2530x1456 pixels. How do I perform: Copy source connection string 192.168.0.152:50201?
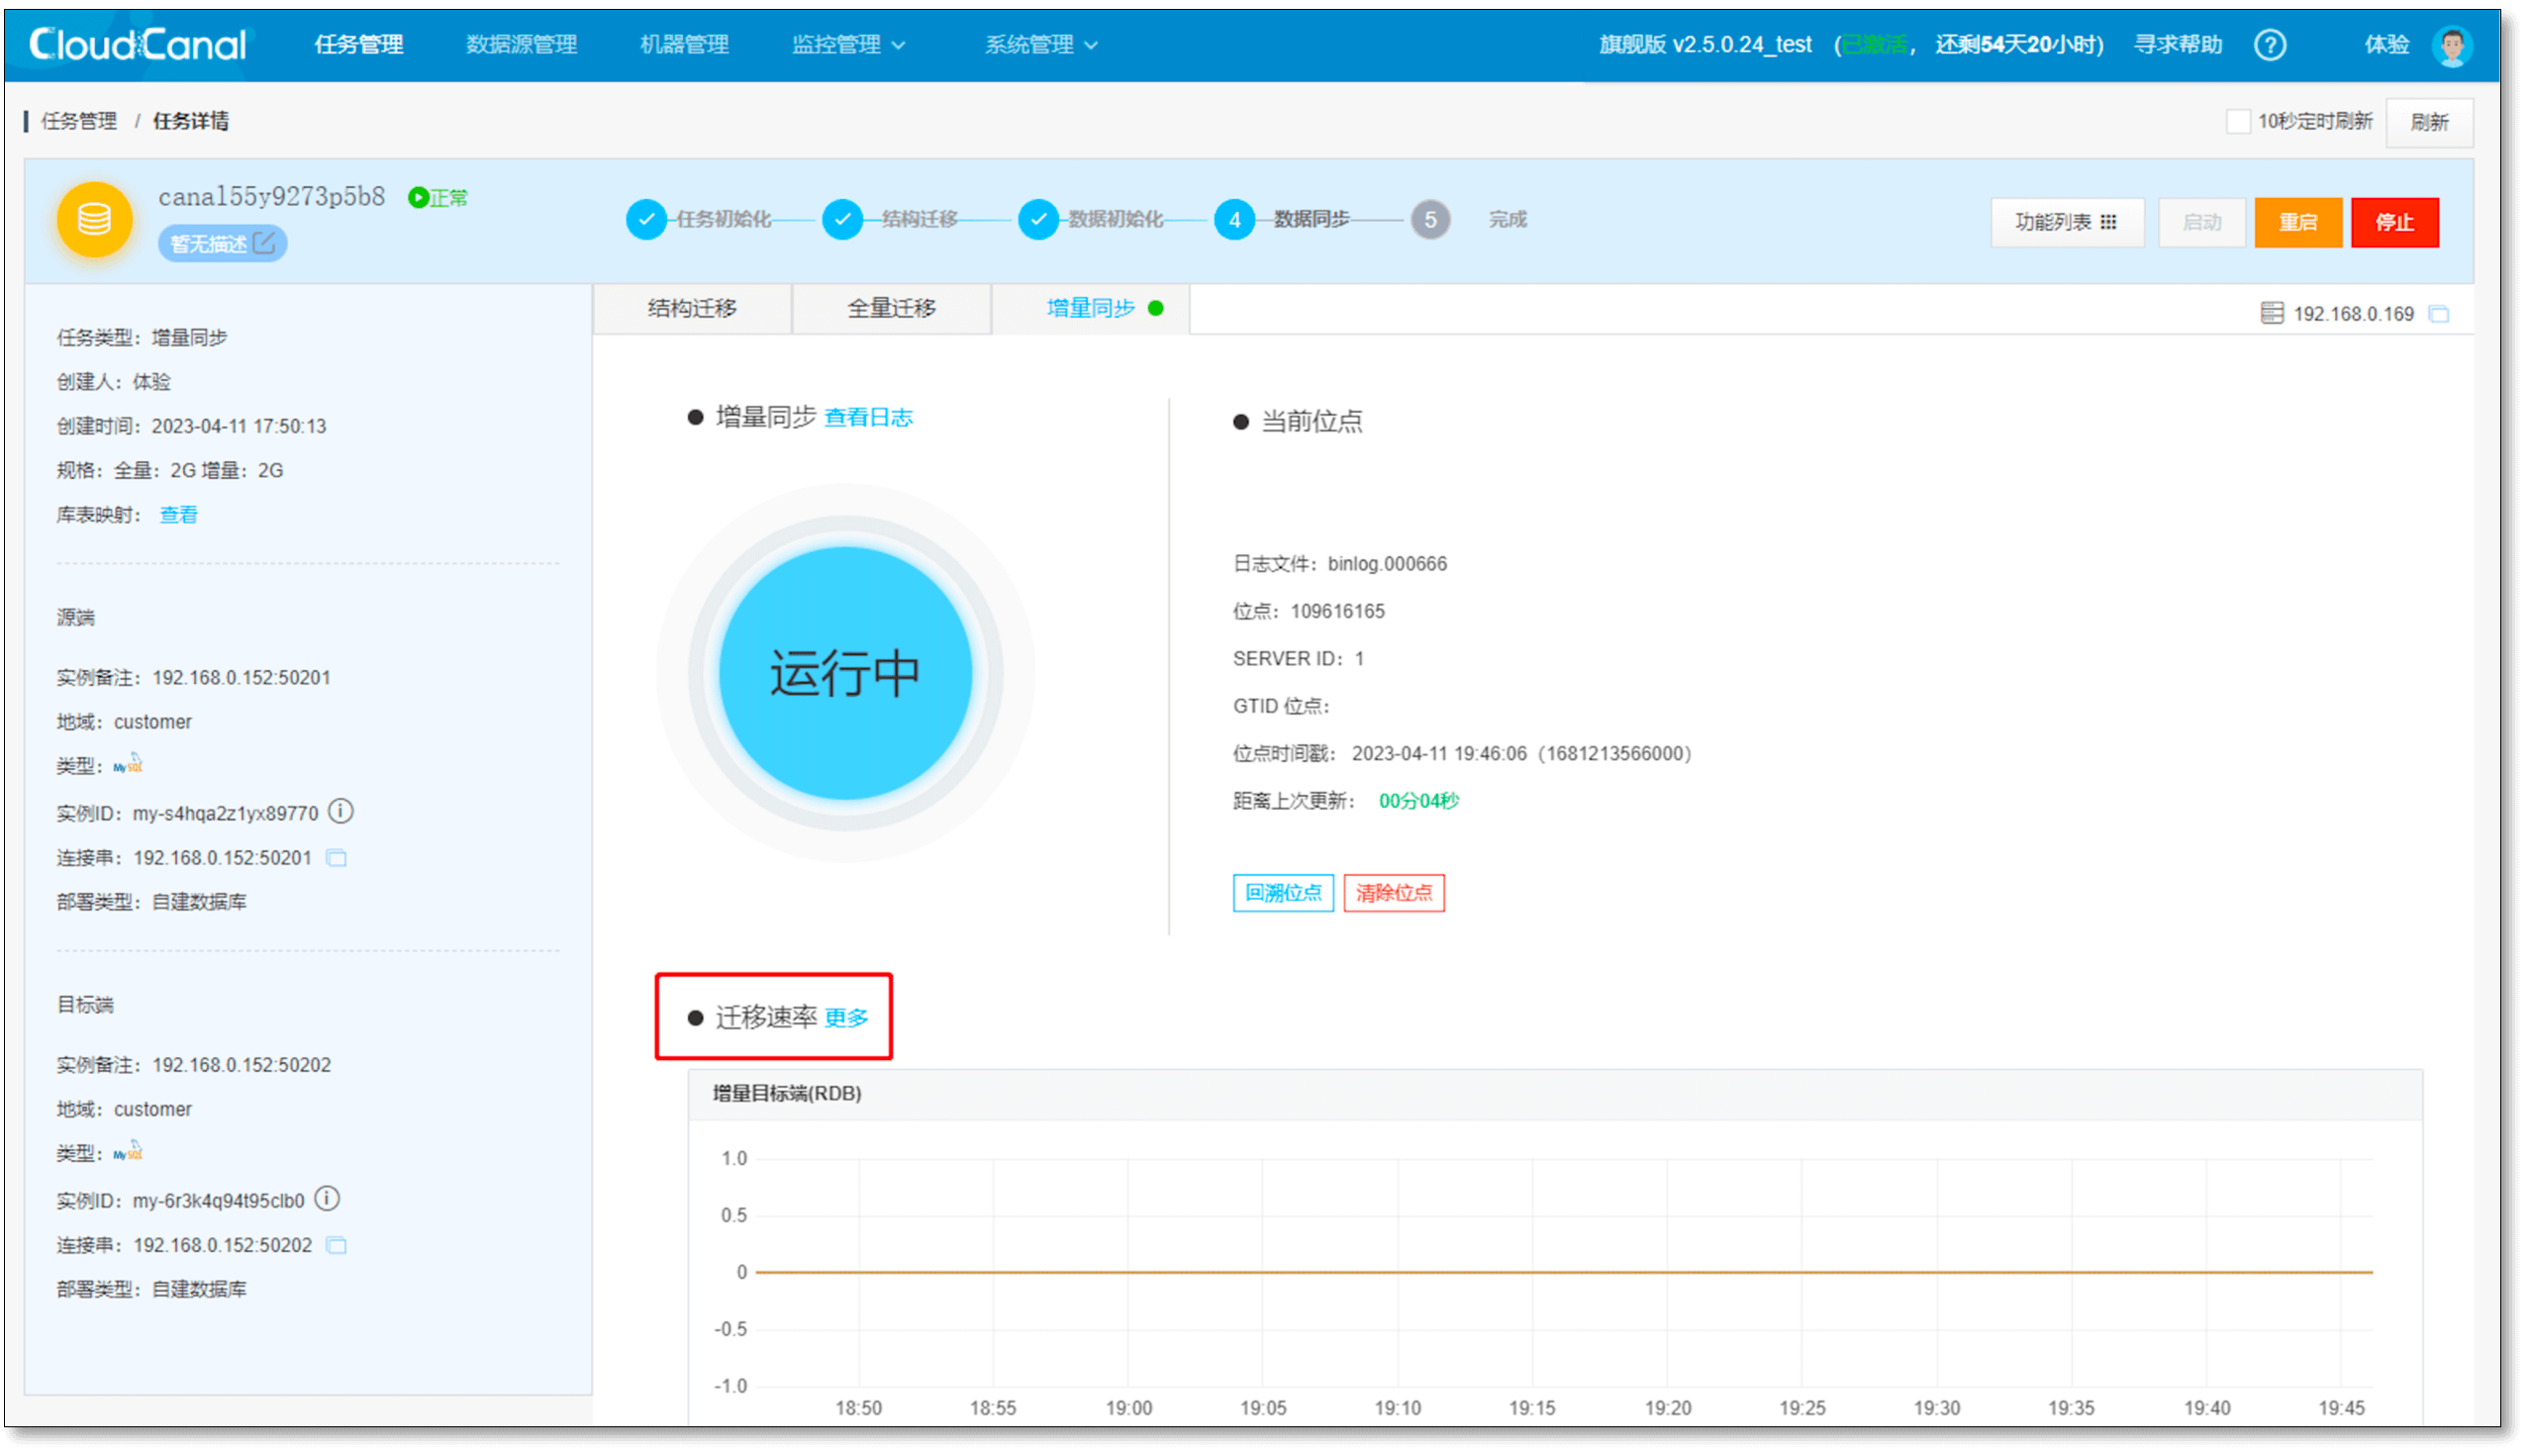[x=337, y=858]
